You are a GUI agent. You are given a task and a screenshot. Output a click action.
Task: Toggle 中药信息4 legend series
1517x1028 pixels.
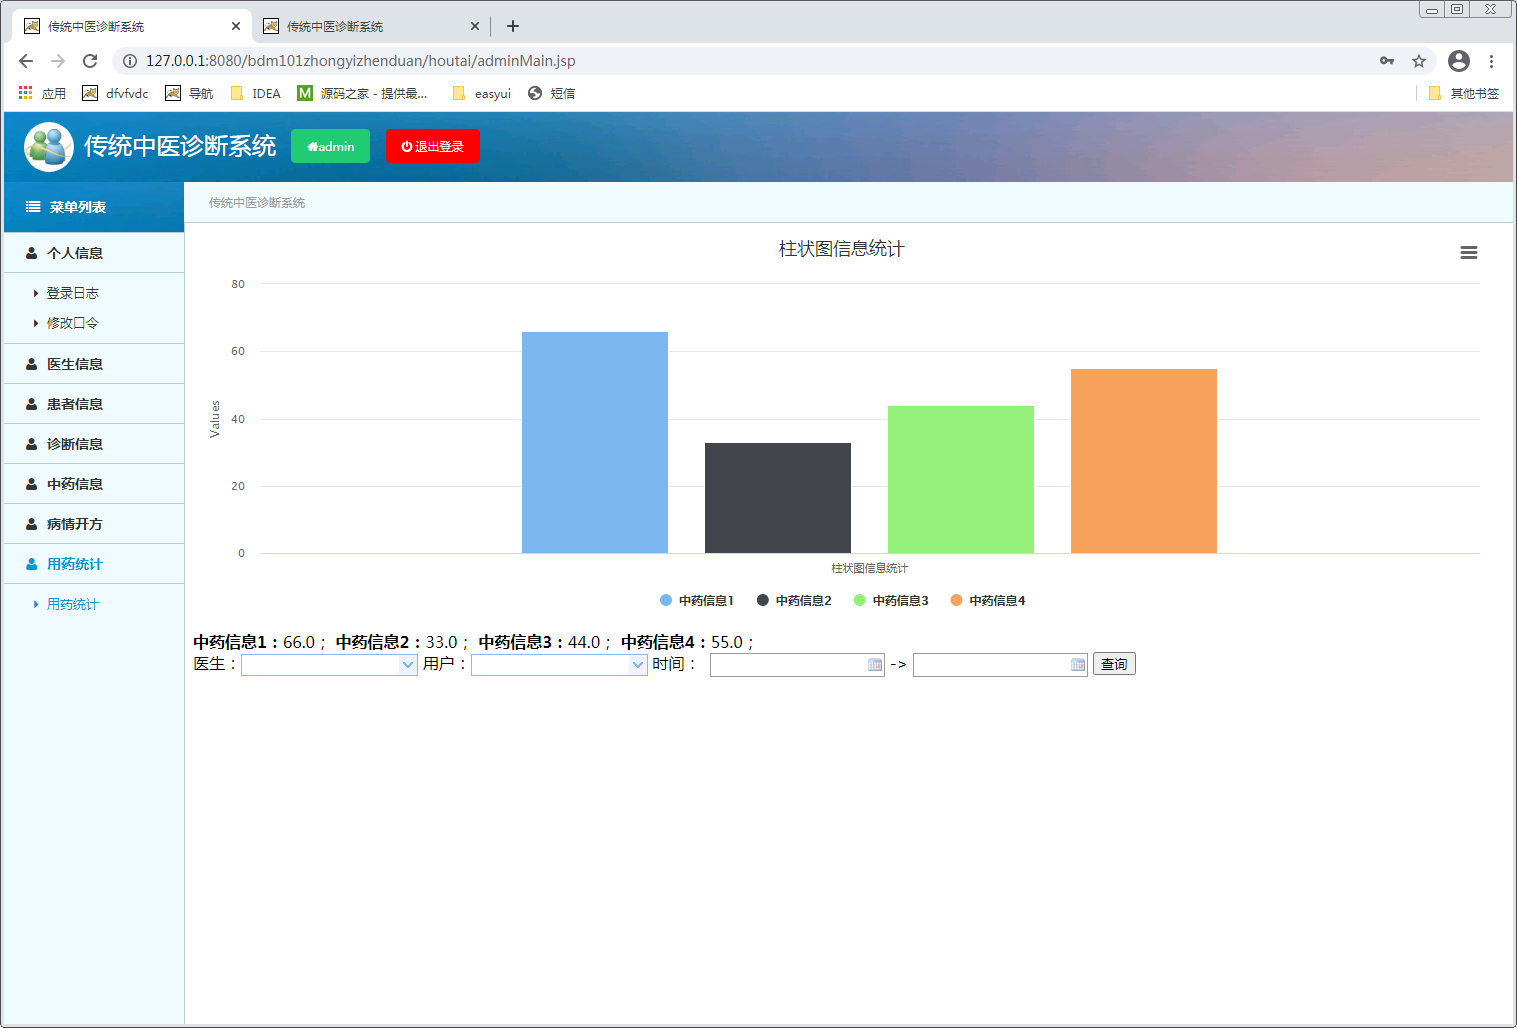(x=988, y=600)
